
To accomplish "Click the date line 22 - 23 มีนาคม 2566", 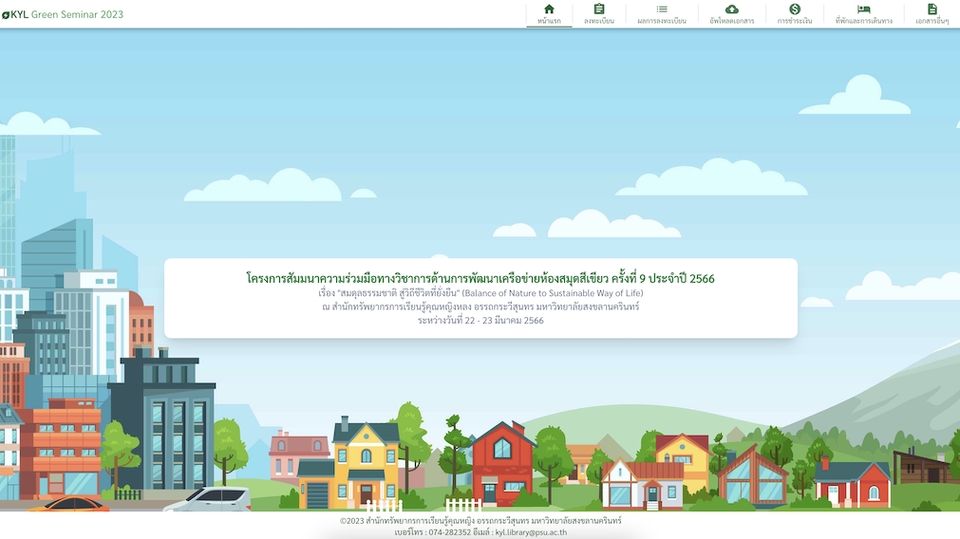I will pyautogui.click(x=481, y=320).
